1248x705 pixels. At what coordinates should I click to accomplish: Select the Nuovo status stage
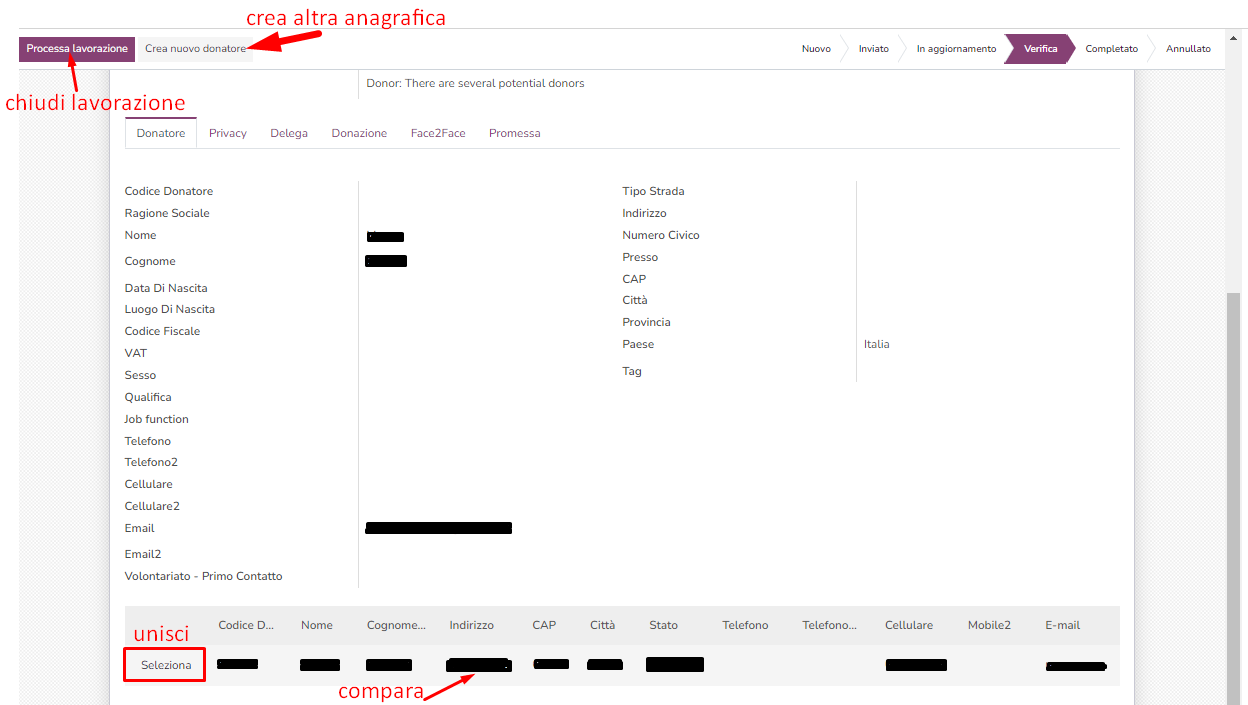click(816, 49)
